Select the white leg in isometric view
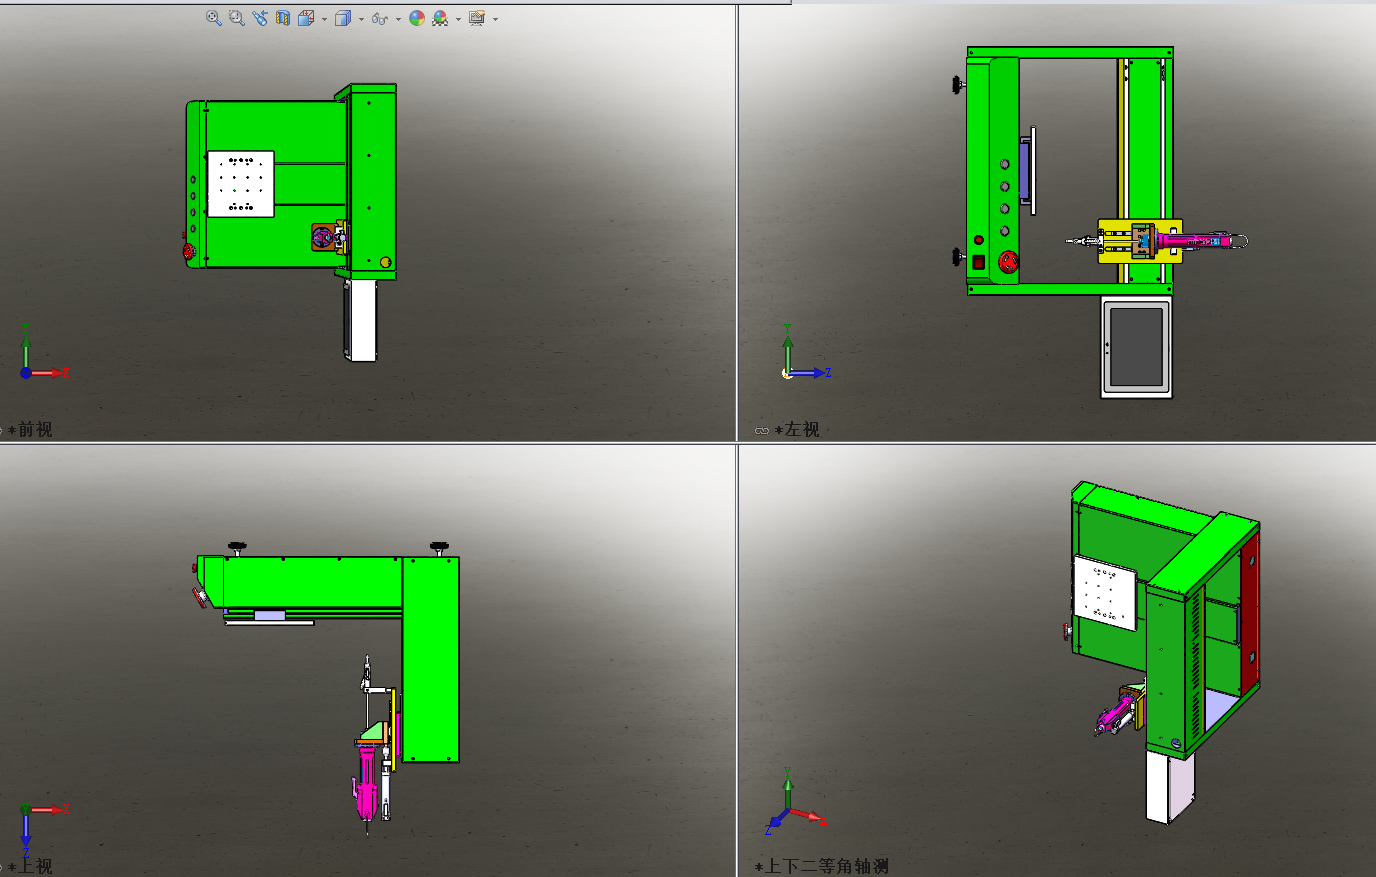 (1170, 788)
